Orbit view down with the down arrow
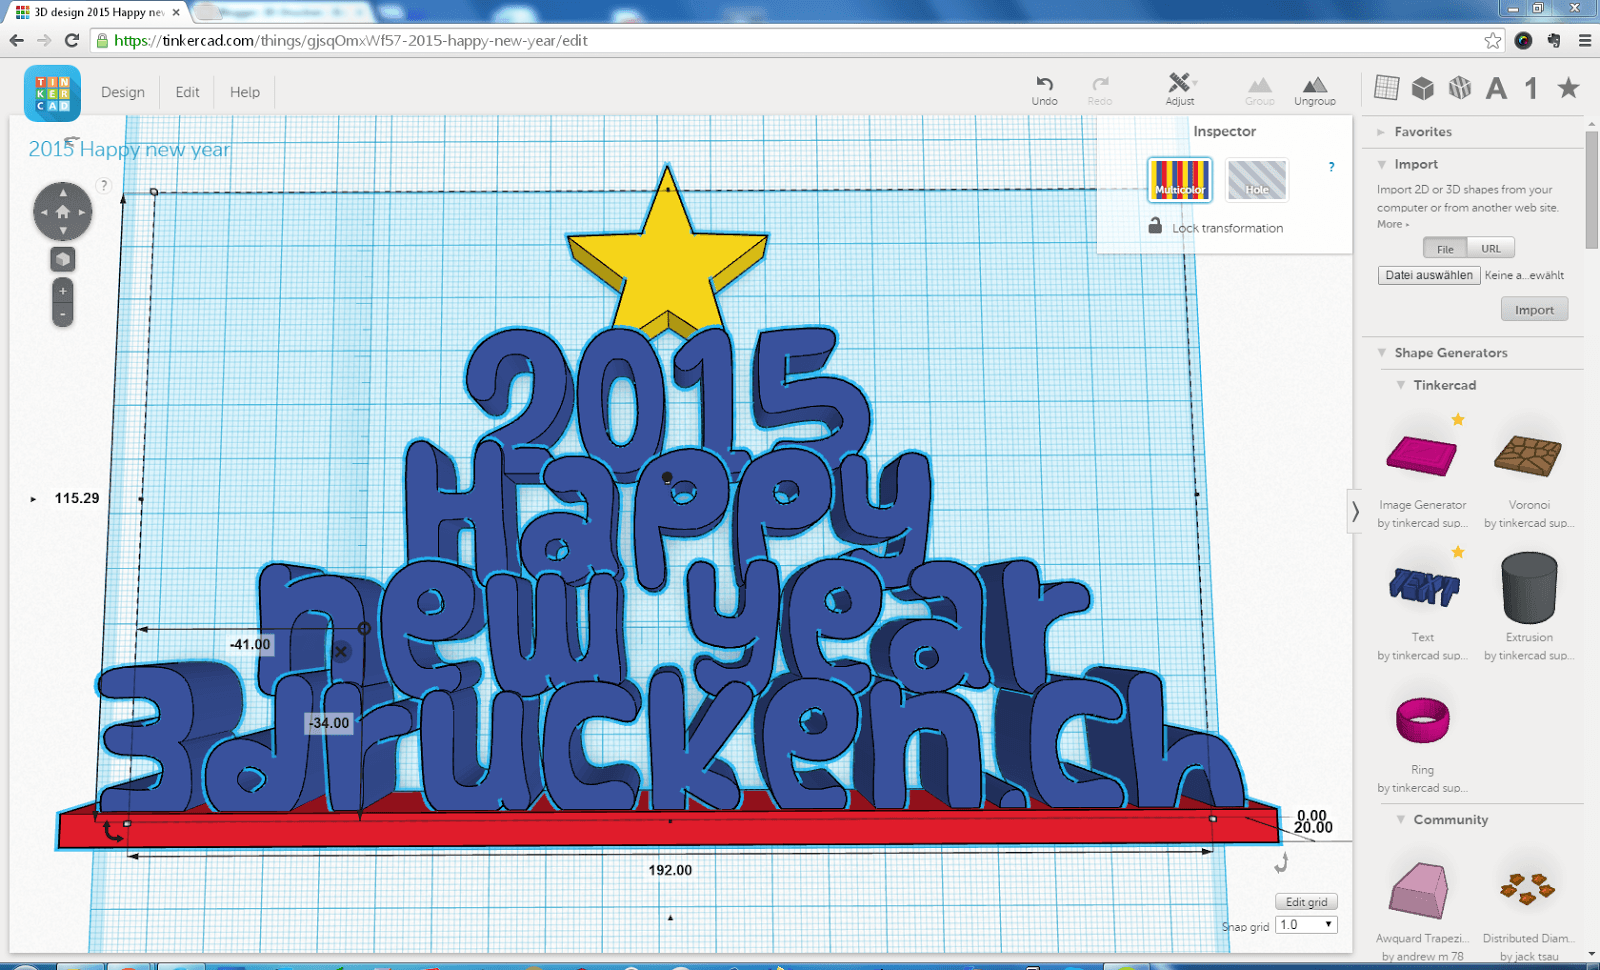 pyautogui.click(x=63, y=231)
